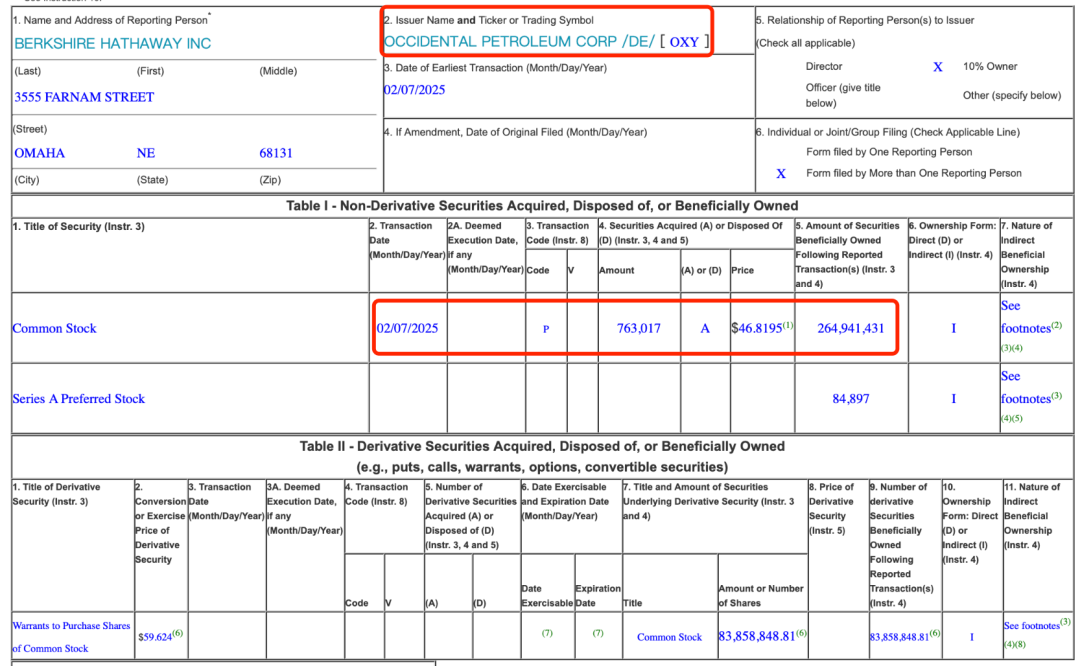Image resolution: width=1080 pixels, height=666 pixels.
Task: Toggle the 10% Owner X checkbox
Action: pyautogui.click(x=937, y=67)
